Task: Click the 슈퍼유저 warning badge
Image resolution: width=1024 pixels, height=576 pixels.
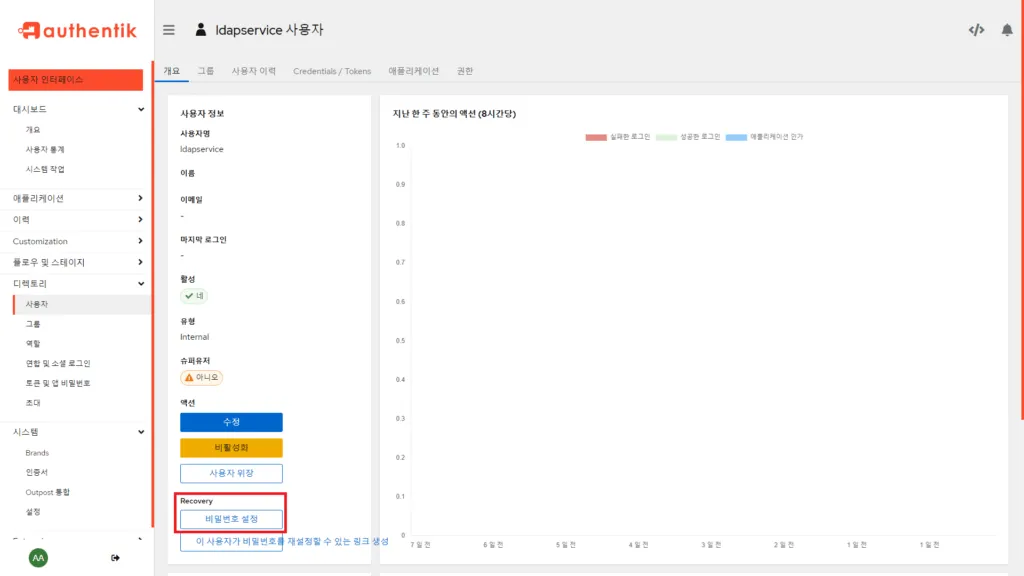Action: pos(201,377)
